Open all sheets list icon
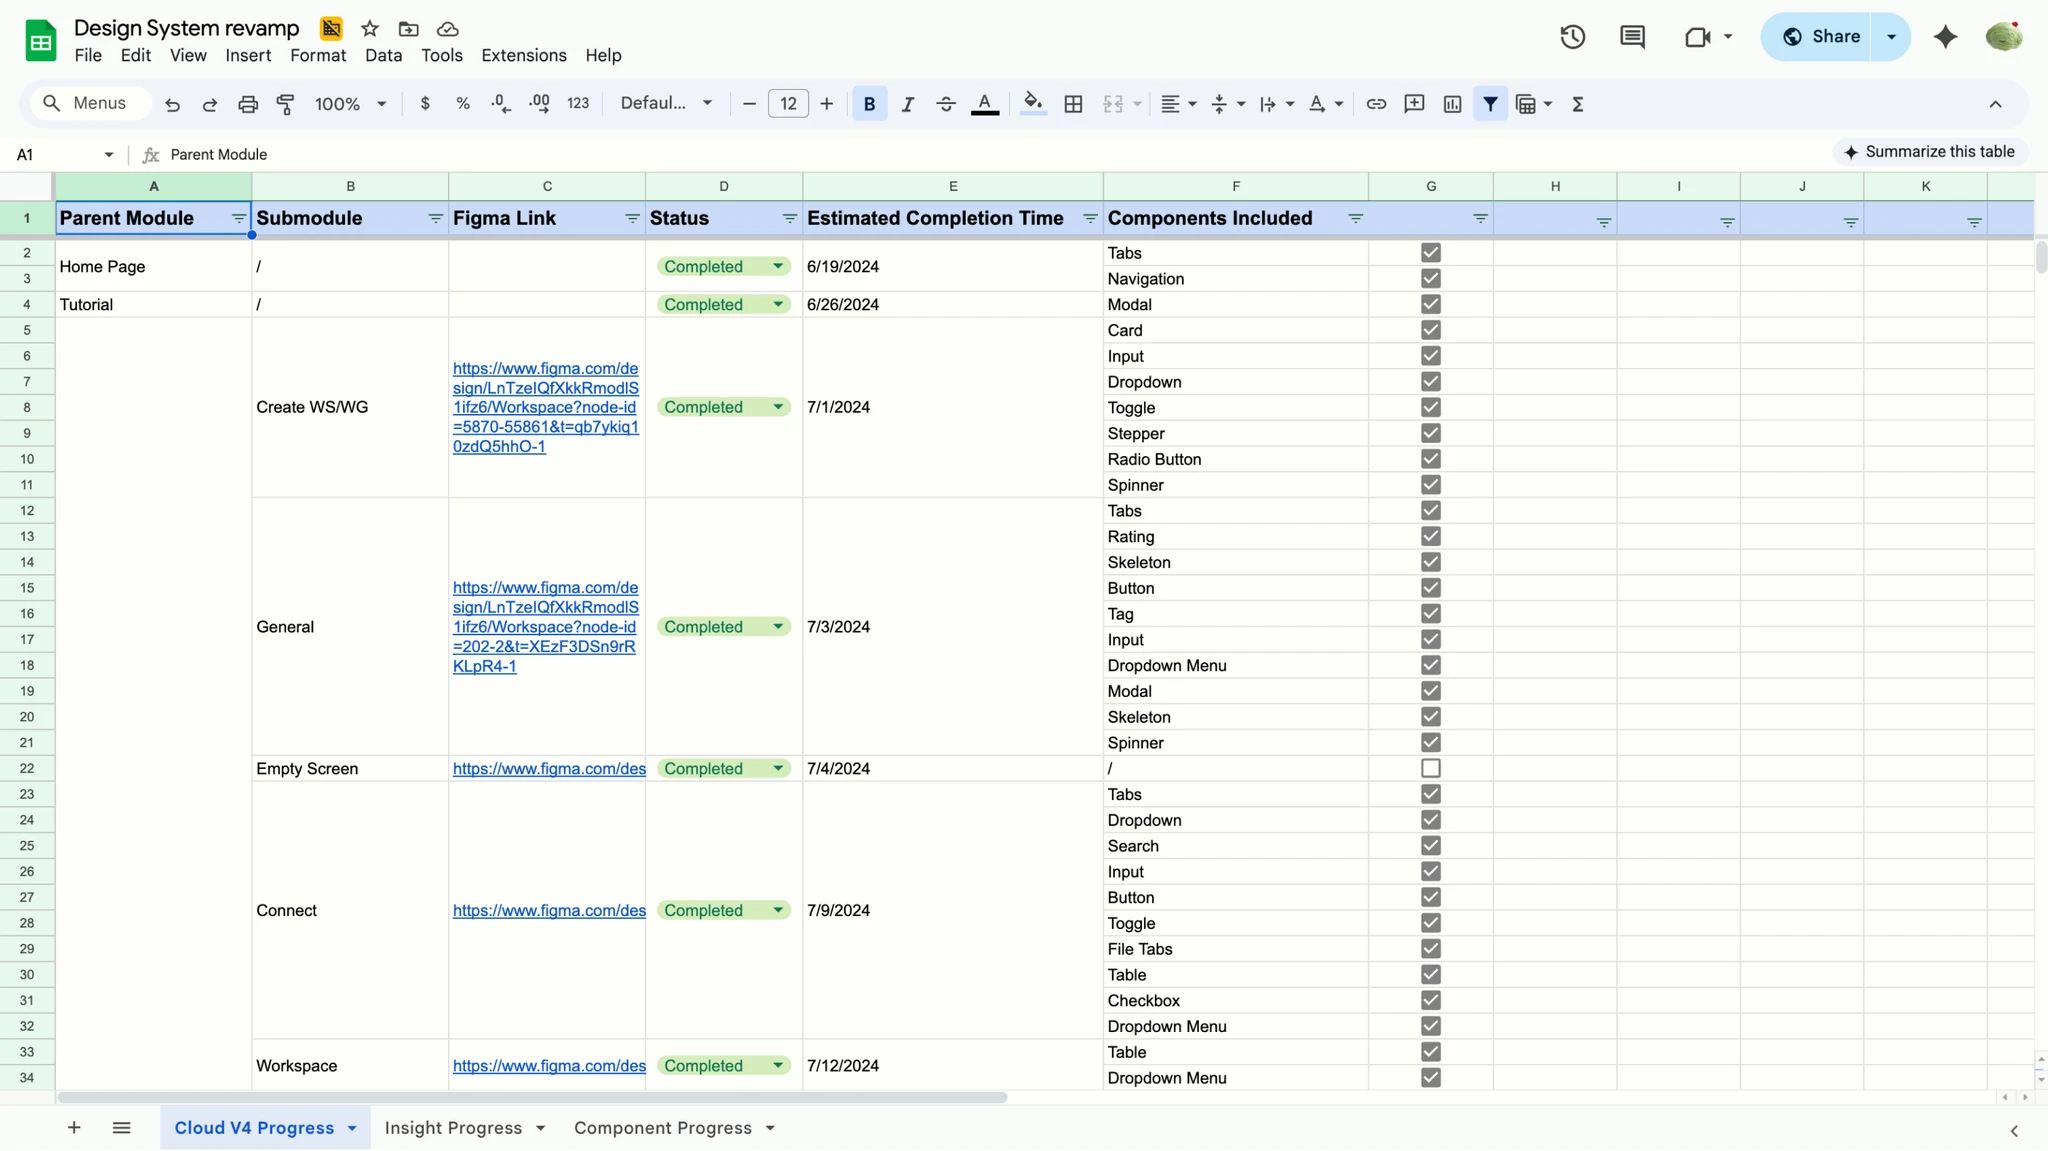The image size is (2048, 1151). pos(122,1127)
